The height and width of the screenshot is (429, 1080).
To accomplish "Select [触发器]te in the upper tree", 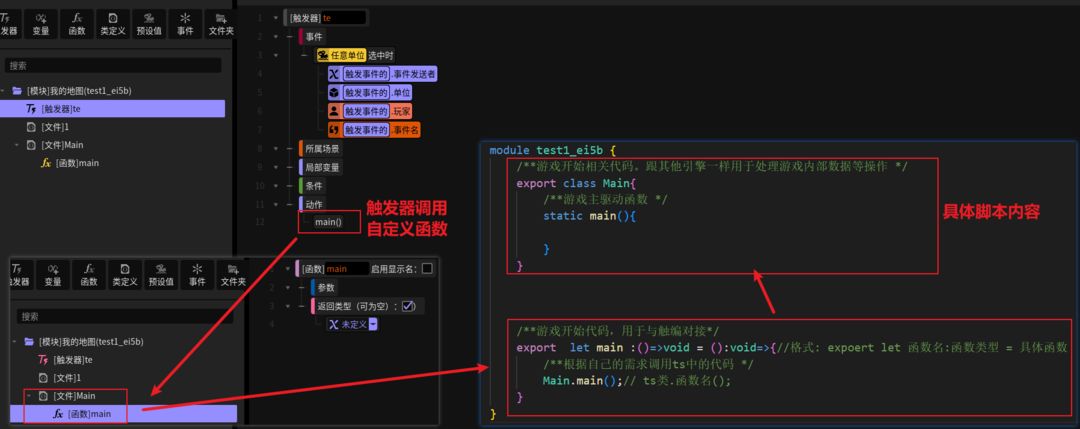I will 112,108.
